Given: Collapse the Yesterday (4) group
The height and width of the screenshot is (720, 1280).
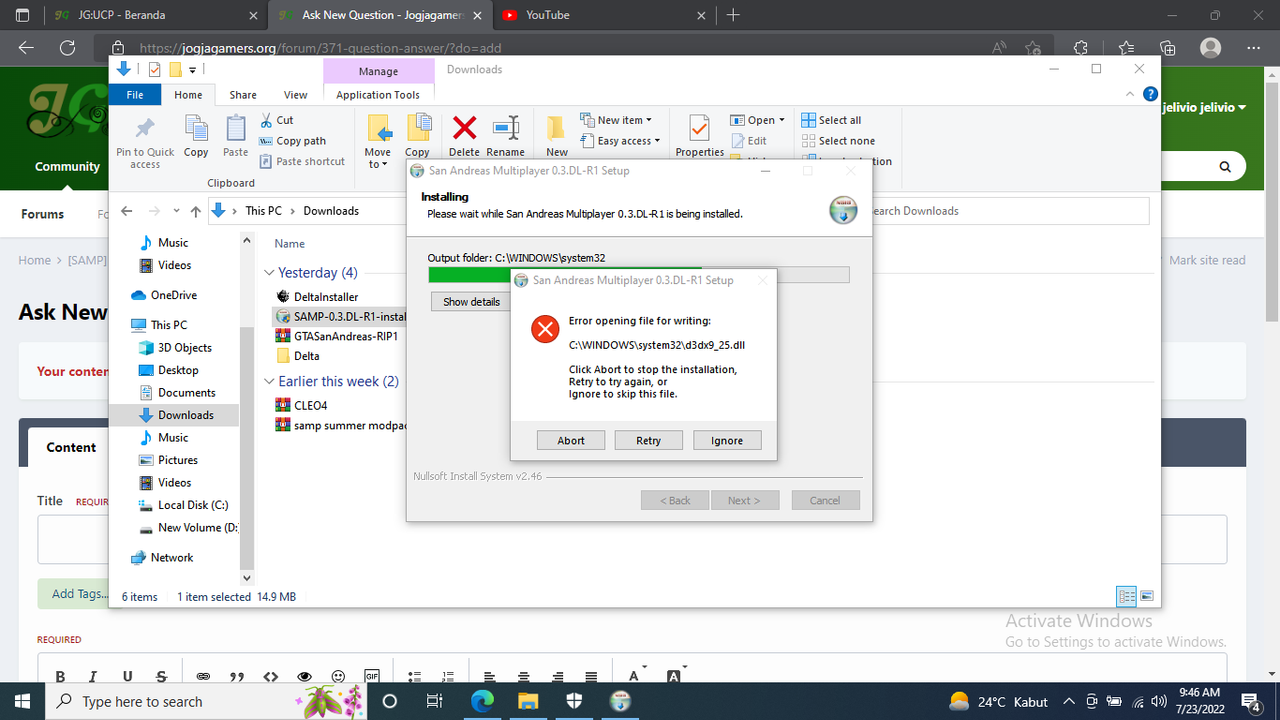Looking at the screenshot, I should (269, 273).
